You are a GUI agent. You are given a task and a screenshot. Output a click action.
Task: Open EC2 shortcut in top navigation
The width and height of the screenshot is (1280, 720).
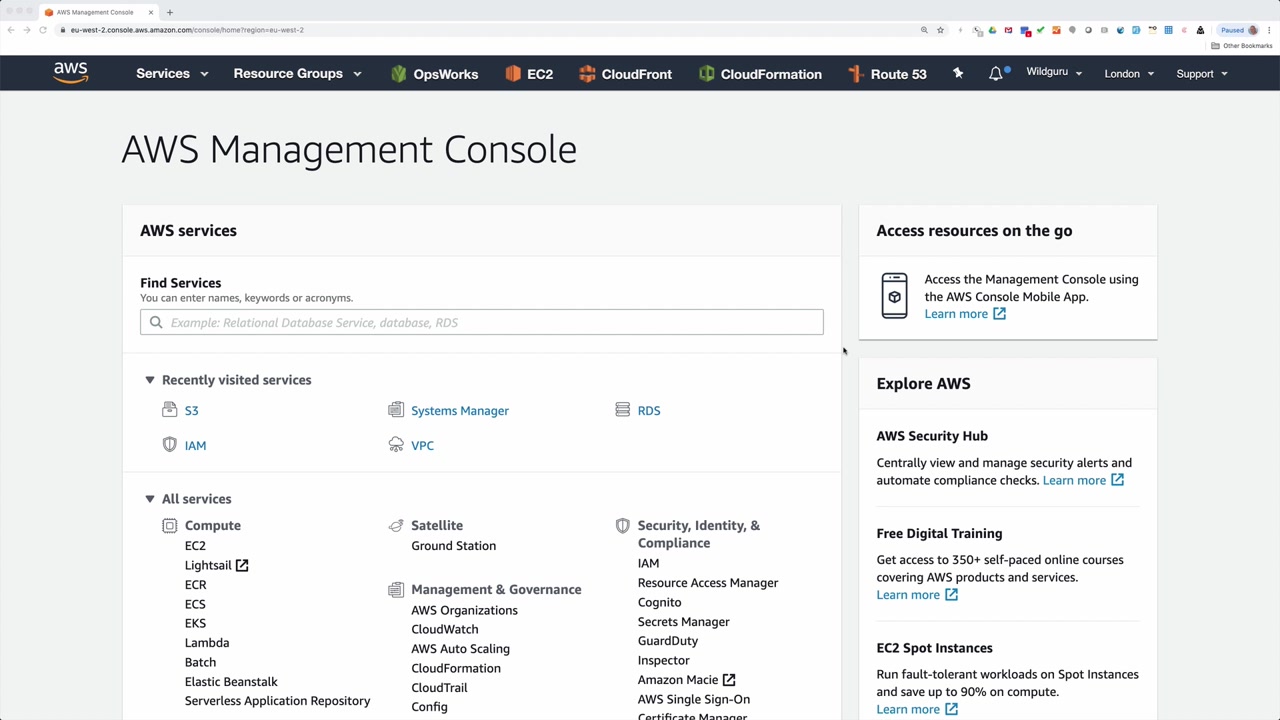pyautogui.click(x=529, y=74)
